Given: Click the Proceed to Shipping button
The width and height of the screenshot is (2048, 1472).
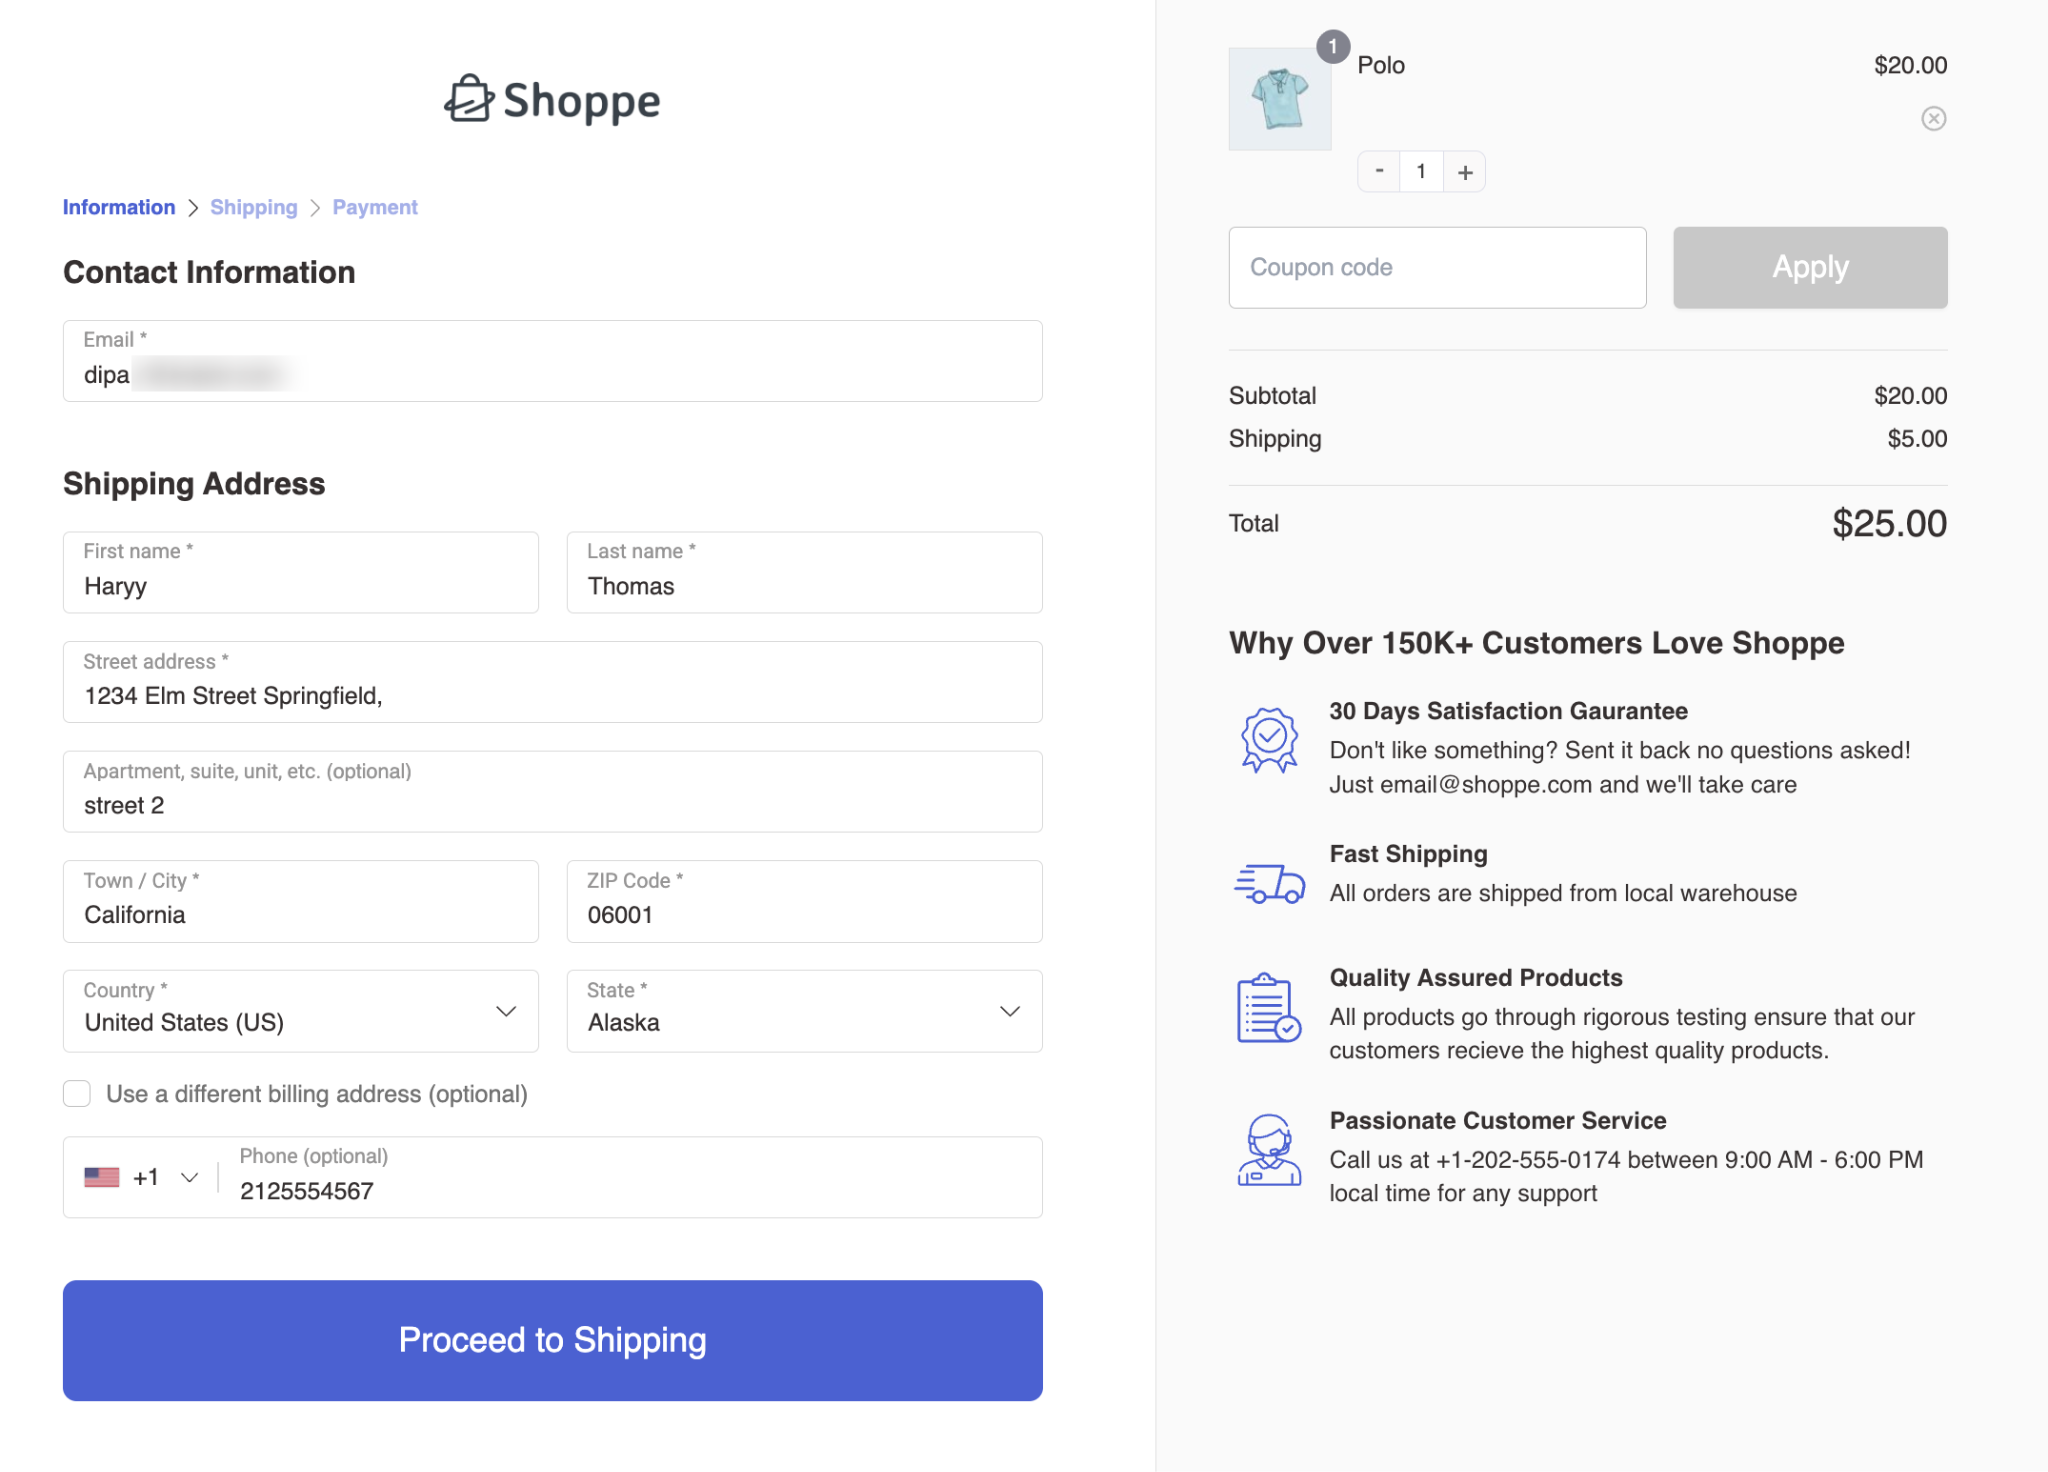Looking at the screenshot, I should coord(552,1340).
